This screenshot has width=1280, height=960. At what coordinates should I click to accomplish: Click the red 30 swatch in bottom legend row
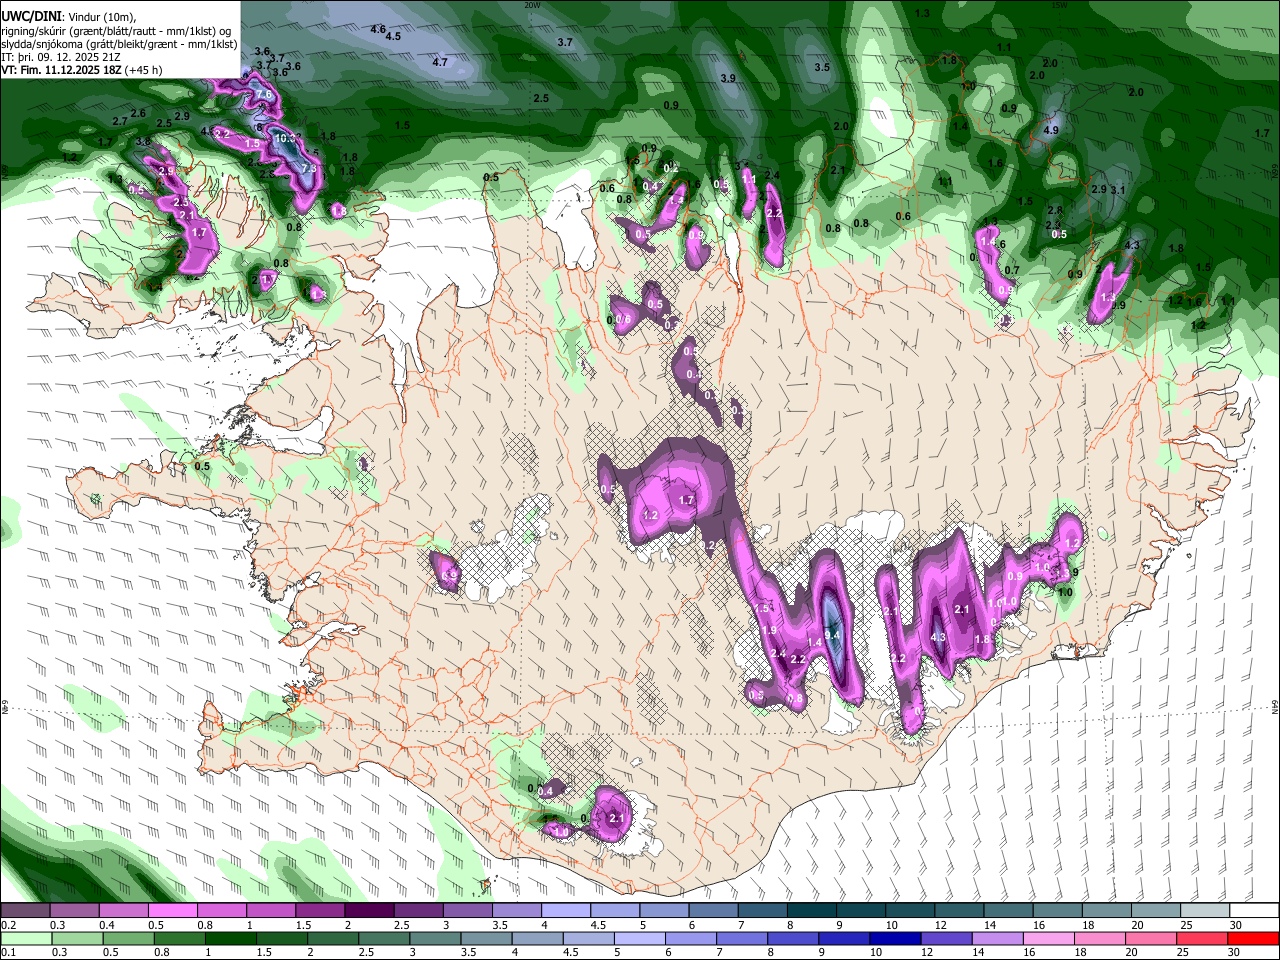1255,939
